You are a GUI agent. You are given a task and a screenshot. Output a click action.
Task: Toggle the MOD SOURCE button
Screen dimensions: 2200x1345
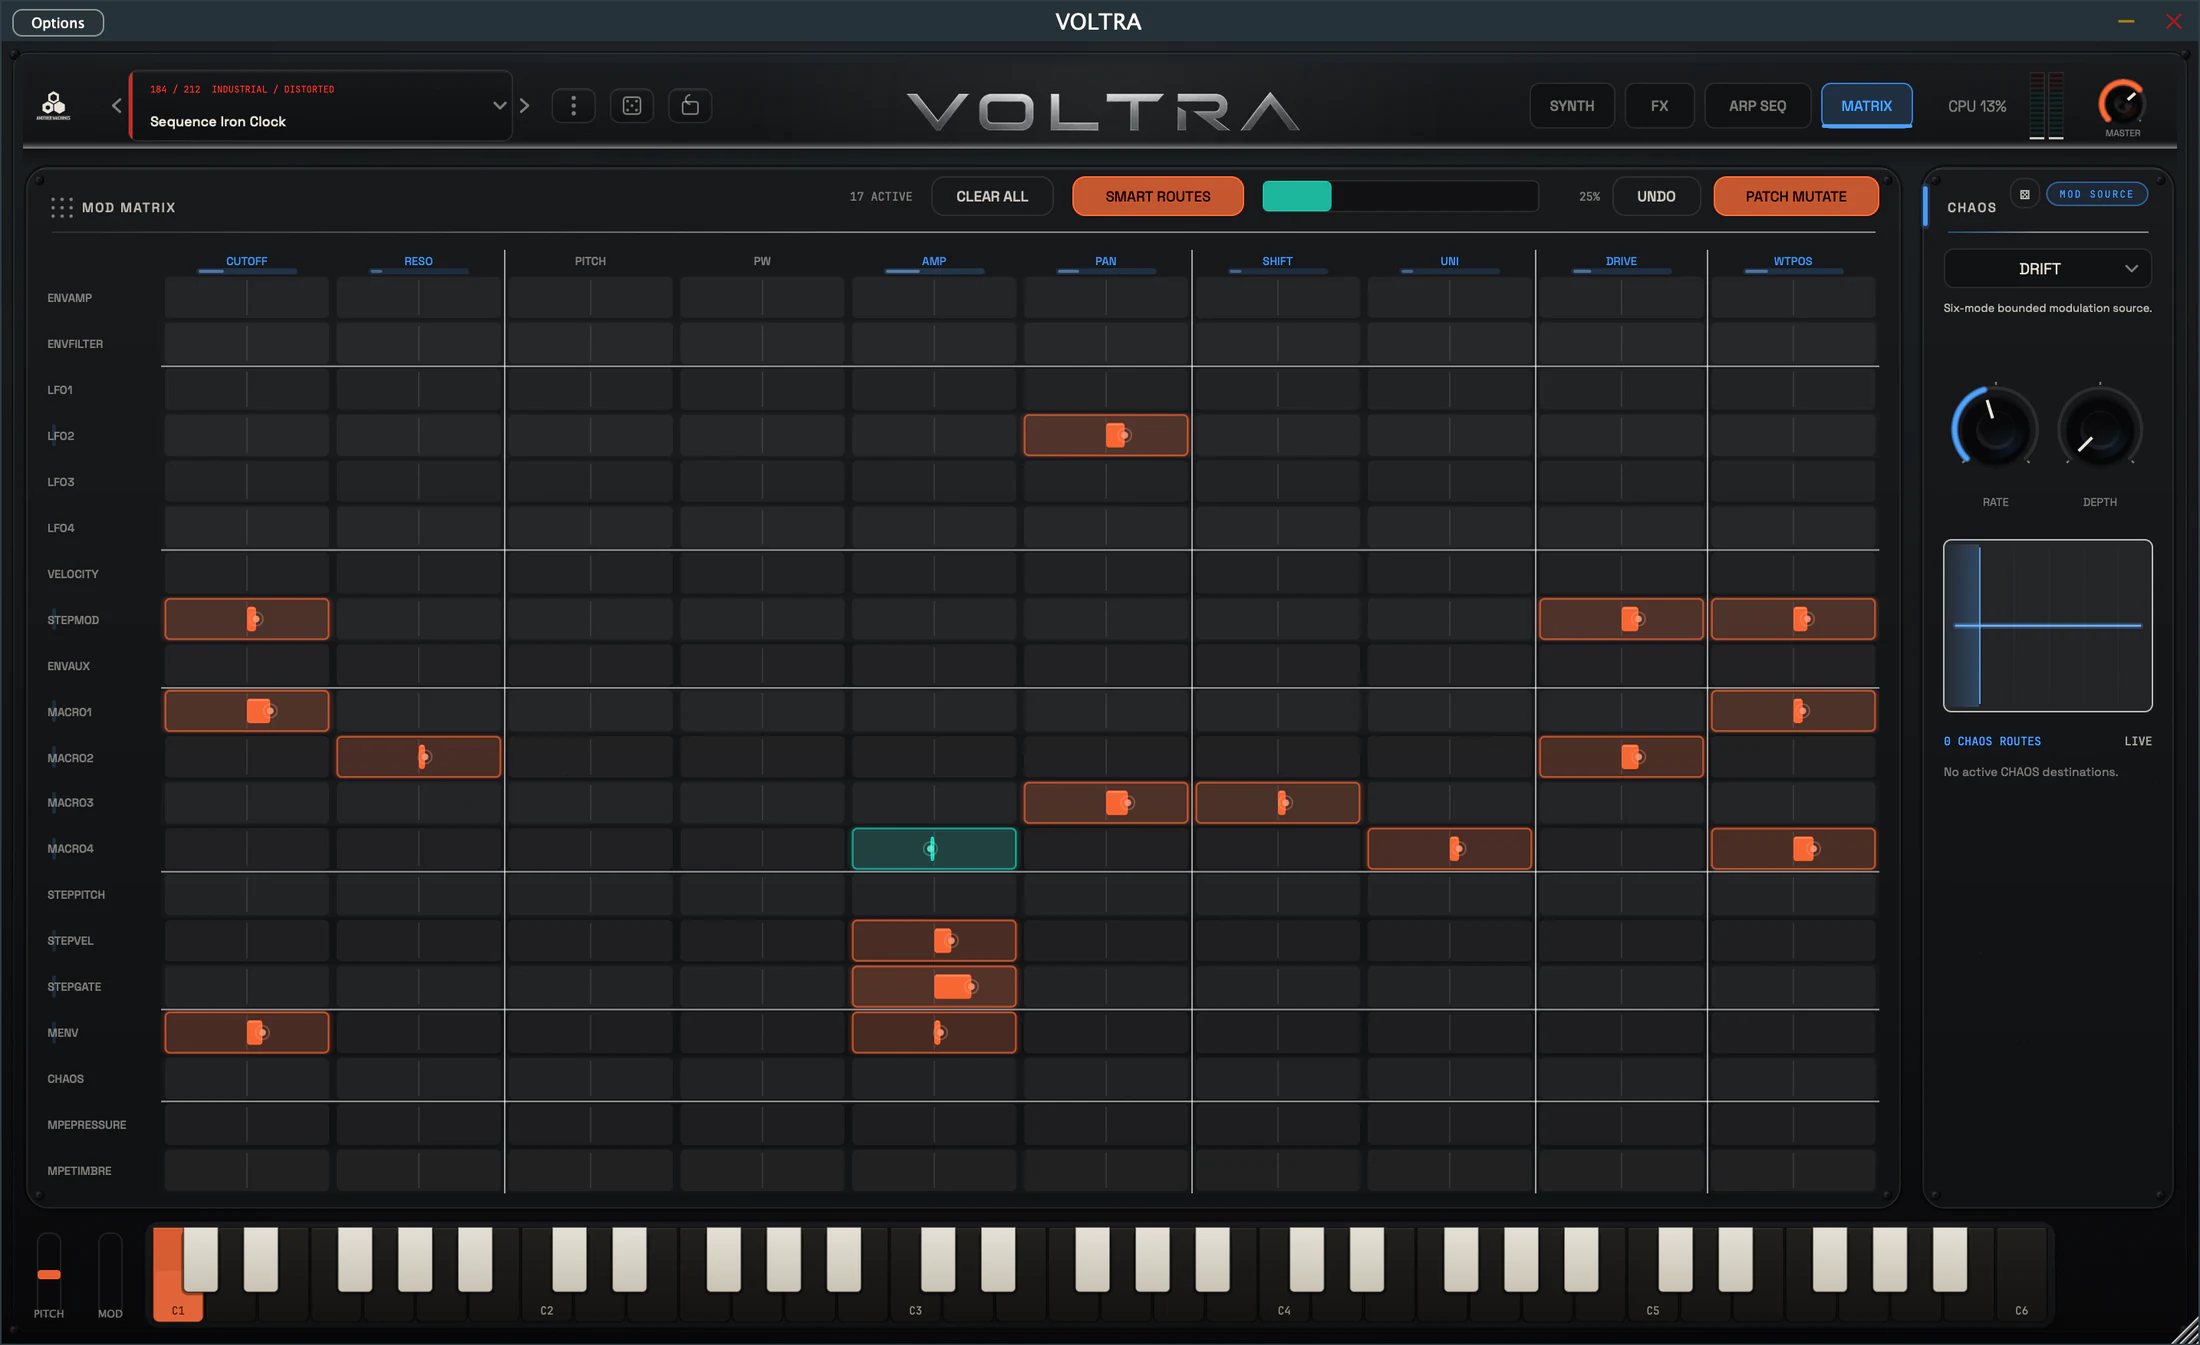coord(2096,194)
